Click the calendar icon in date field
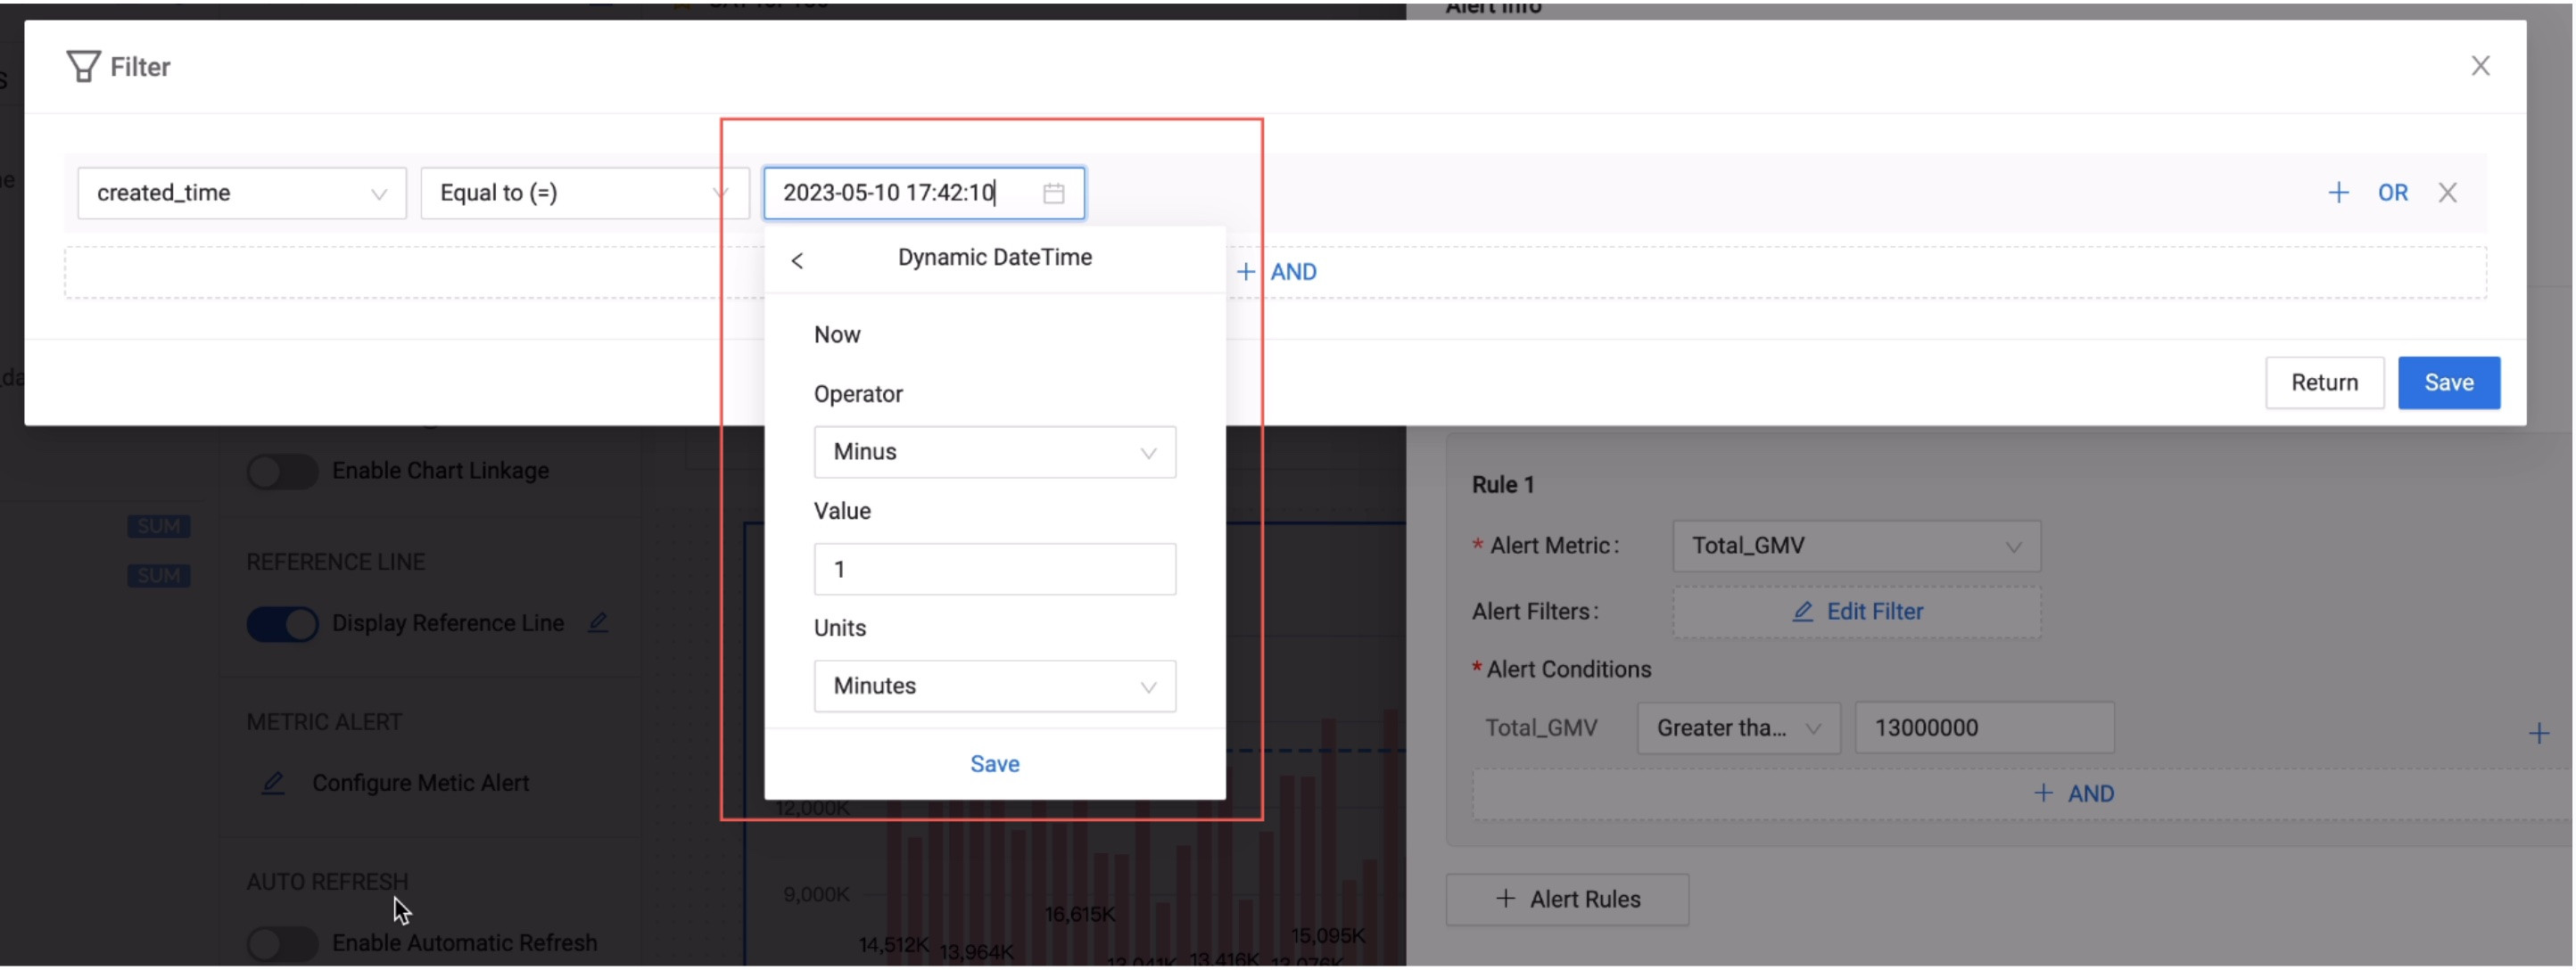Image resolution: width=2576 pixels, height=970 pixels. [1053, 193]
